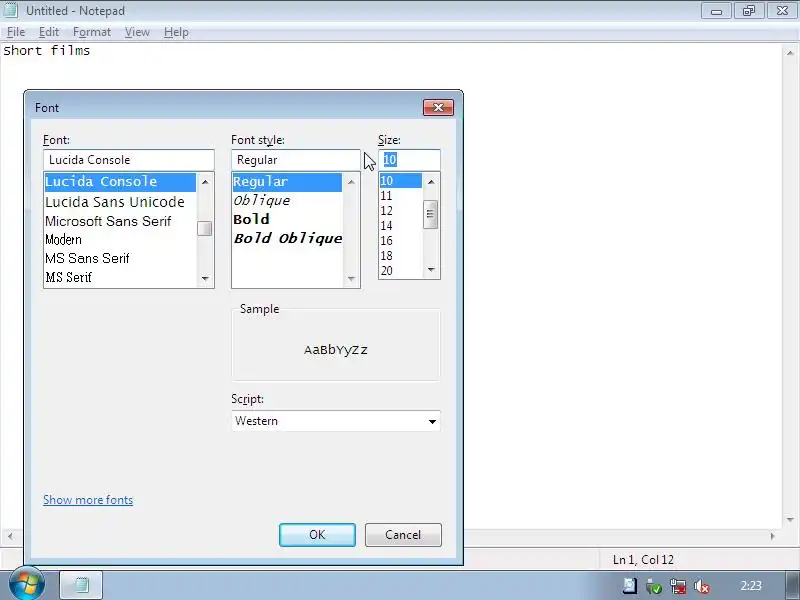800x600 pixels.
Task: Select size 18 in list
Action: (x=401, y=256)
